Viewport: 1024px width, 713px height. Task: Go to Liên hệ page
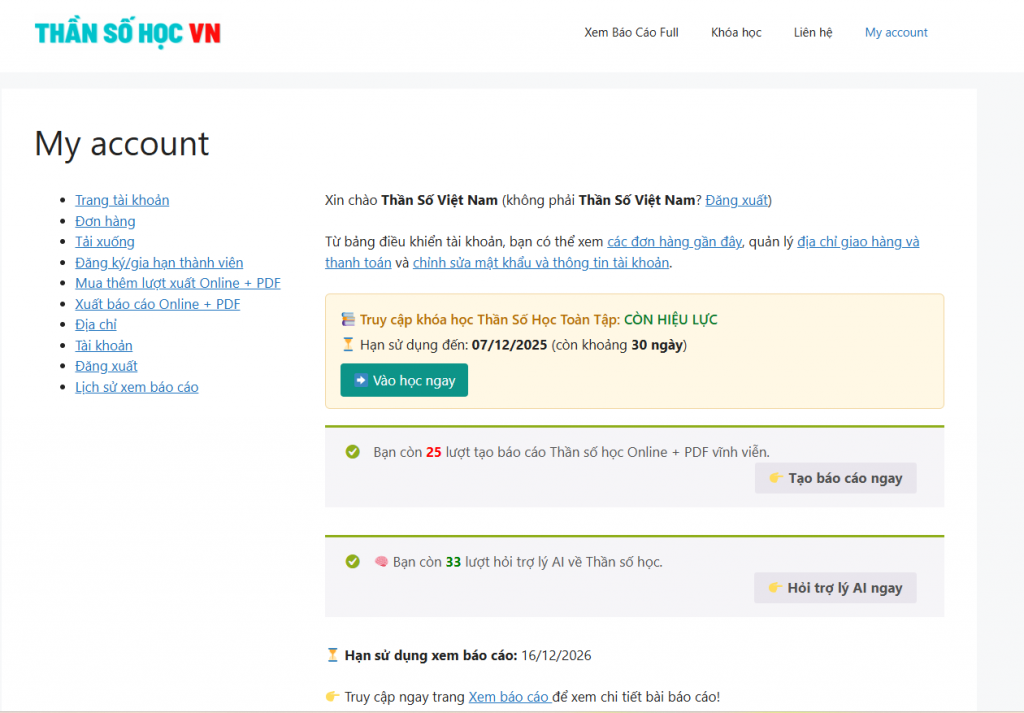pyautogui.click(x=812, y=33)
